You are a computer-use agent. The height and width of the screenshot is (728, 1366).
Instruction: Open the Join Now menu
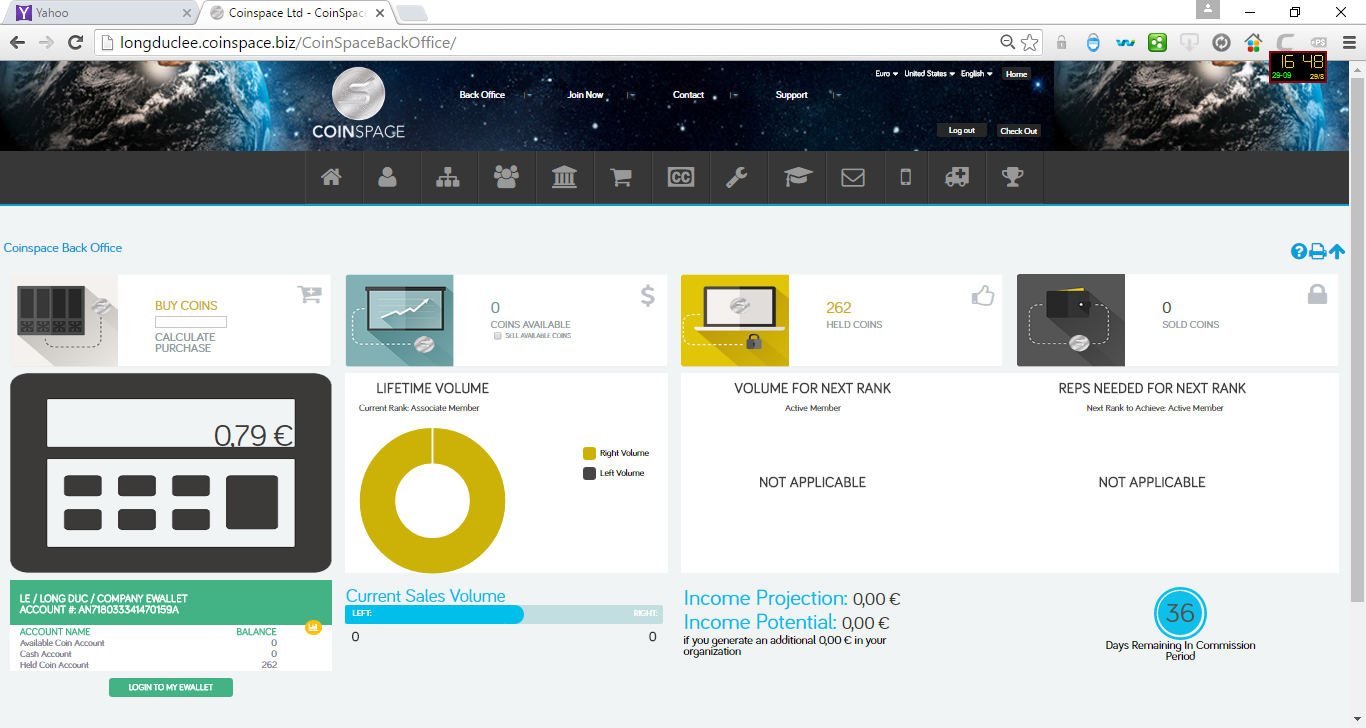coord(585,95)
